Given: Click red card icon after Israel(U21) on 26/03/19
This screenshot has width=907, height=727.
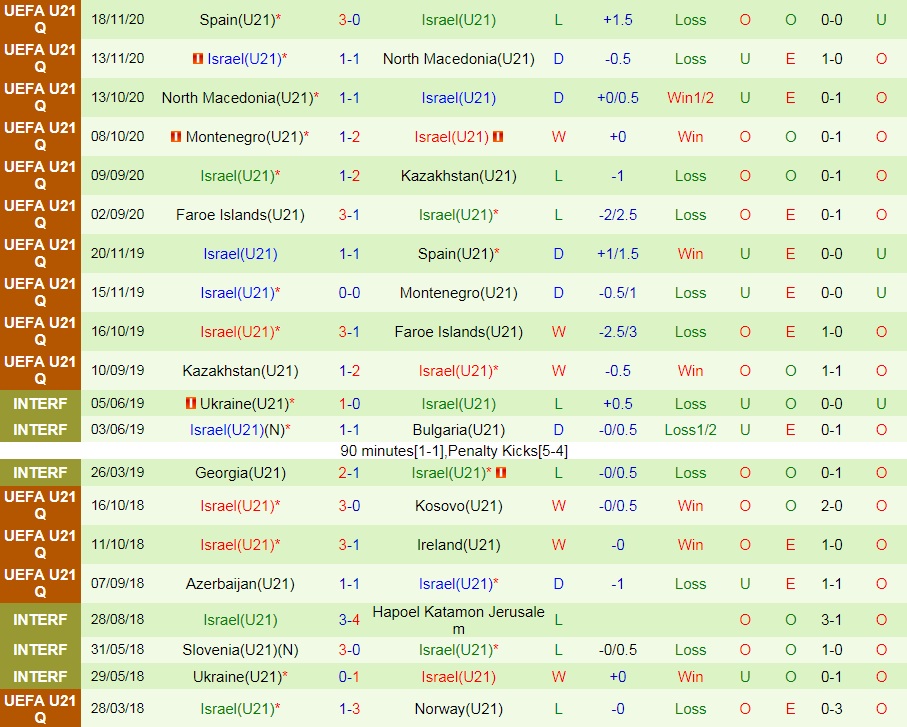Looking at the screenshot, I should (501, 473).
